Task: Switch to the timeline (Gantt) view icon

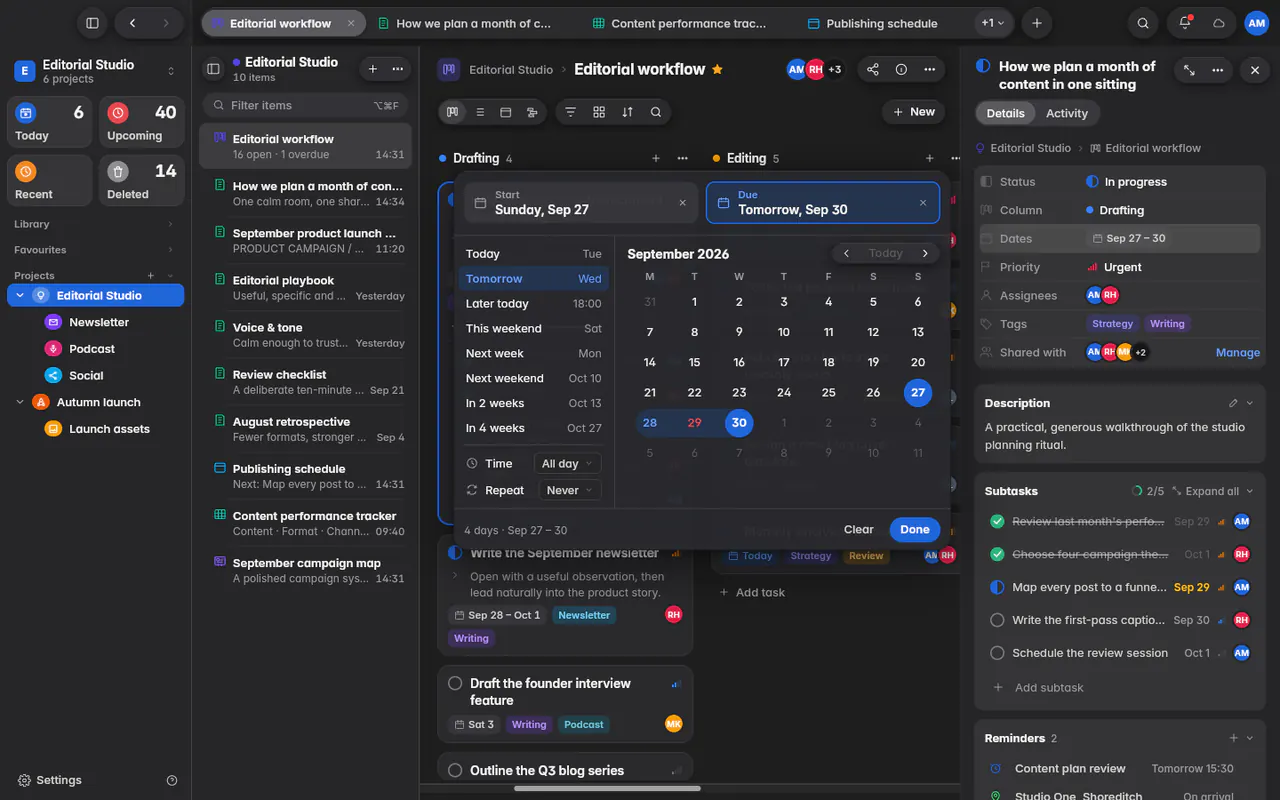Action: click(x=532, y=112)
